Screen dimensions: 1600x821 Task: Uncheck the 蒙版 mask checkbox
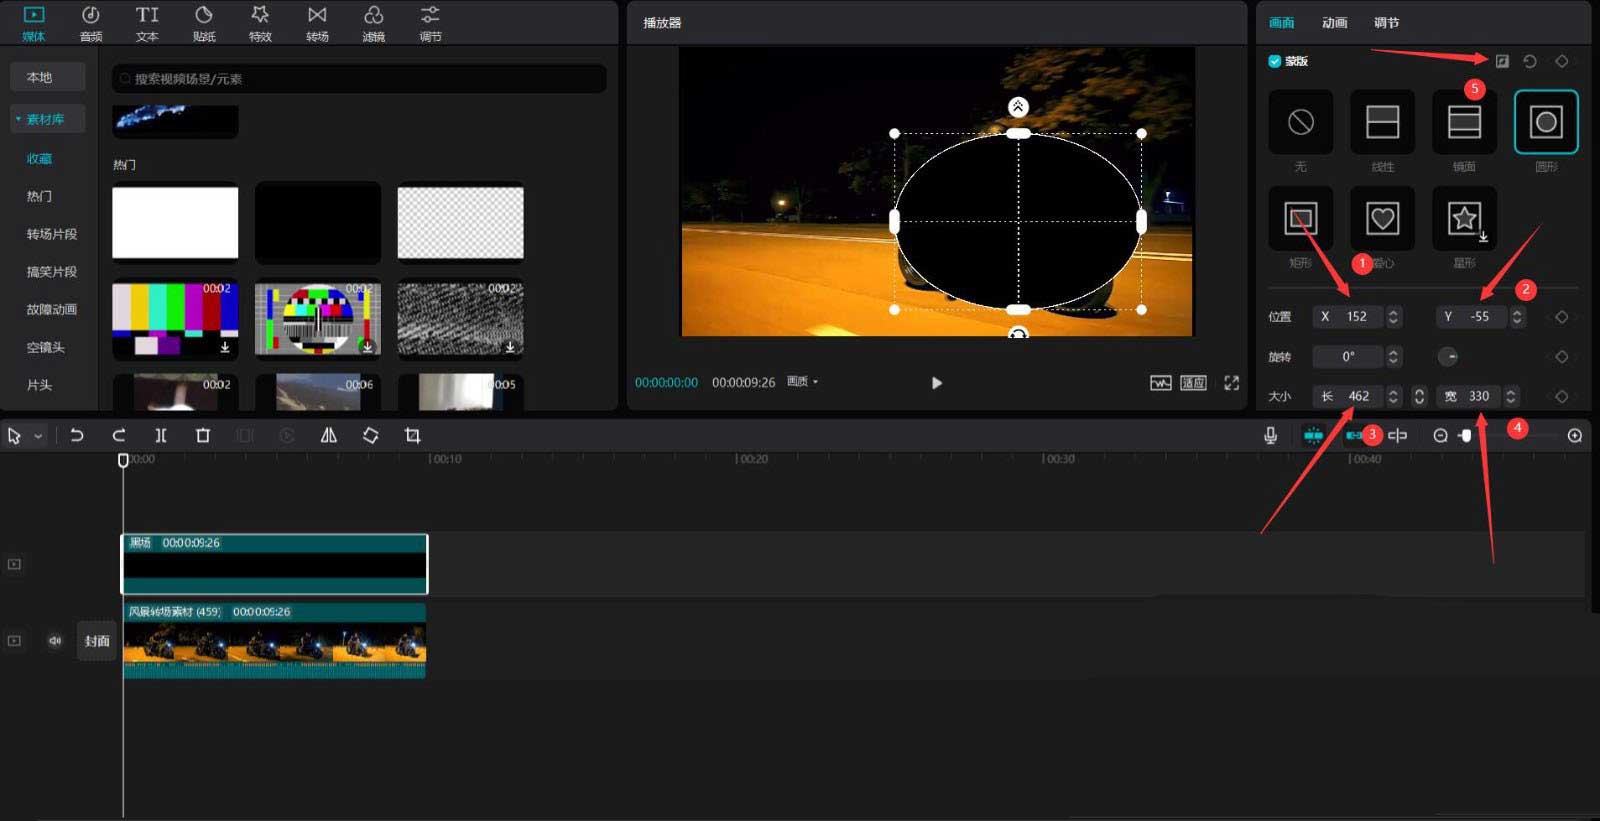click(1275, 61)
